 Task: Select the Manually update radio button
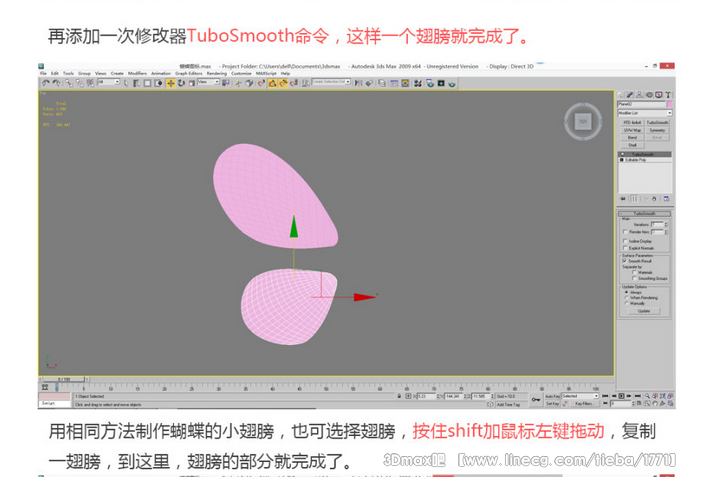[626, 303]
